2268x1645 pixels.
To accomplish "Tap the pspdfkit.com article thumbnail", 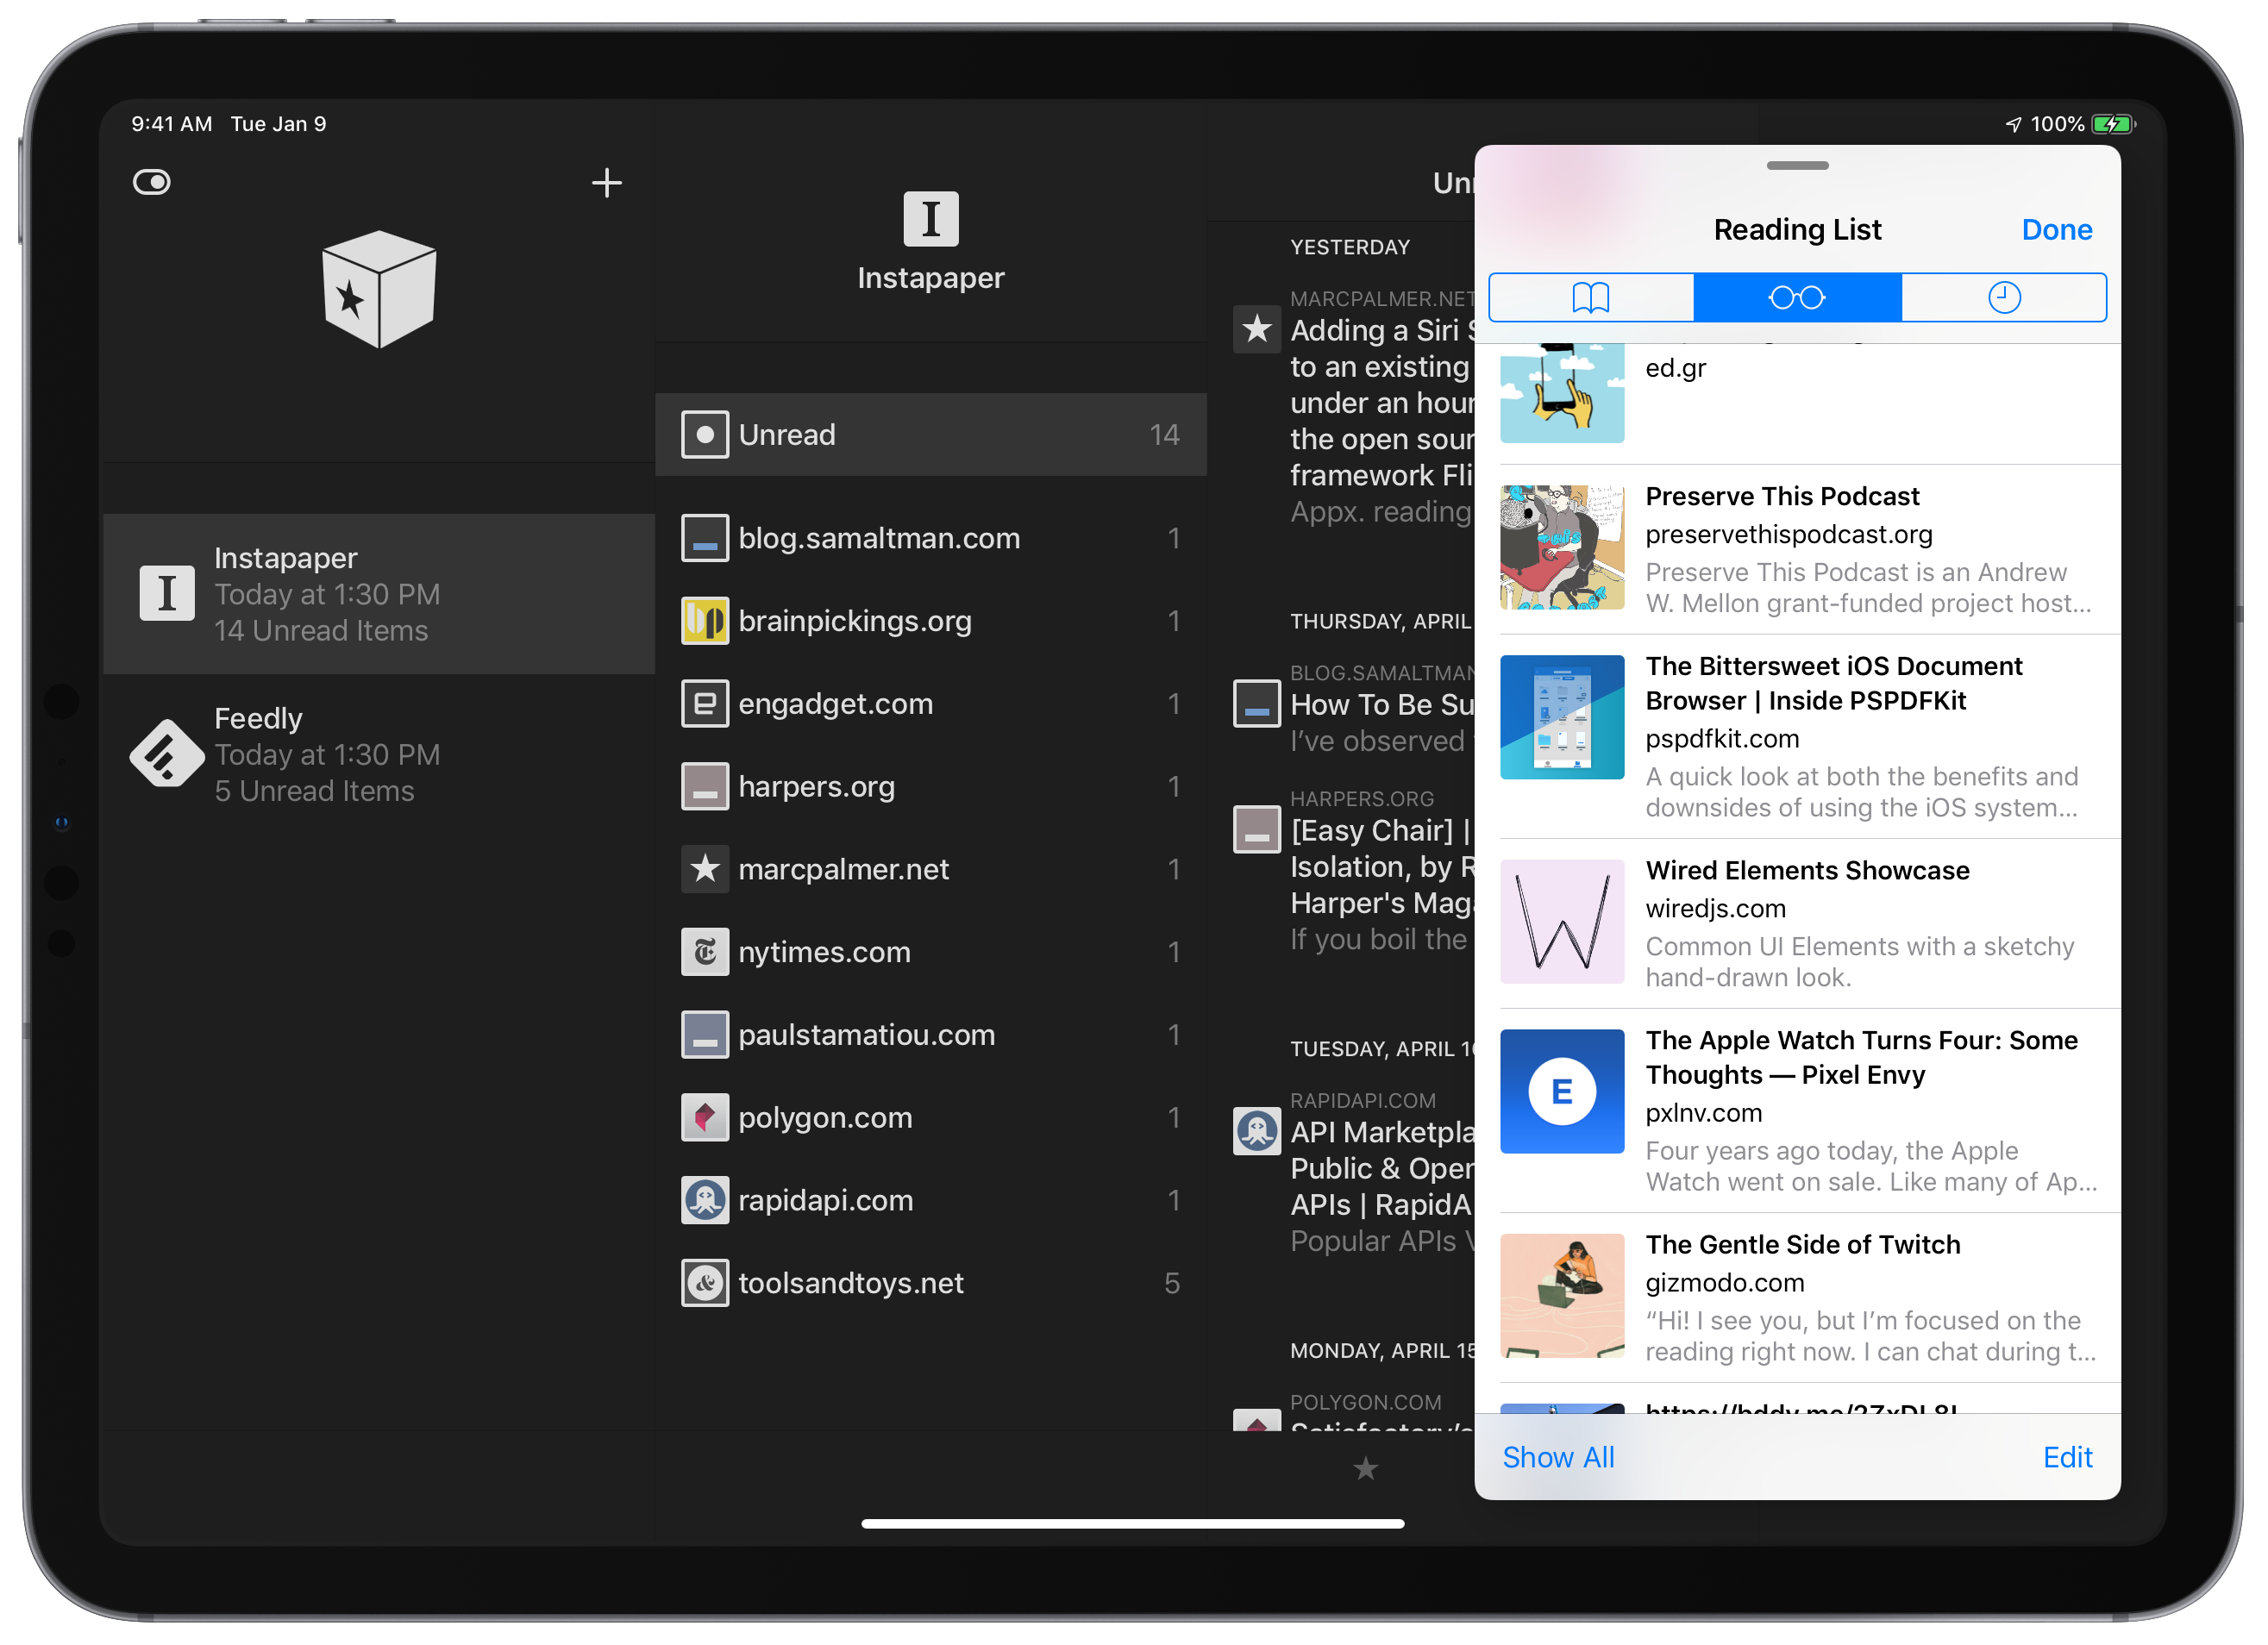I will pyautogui.click(x=1562, y=718).
